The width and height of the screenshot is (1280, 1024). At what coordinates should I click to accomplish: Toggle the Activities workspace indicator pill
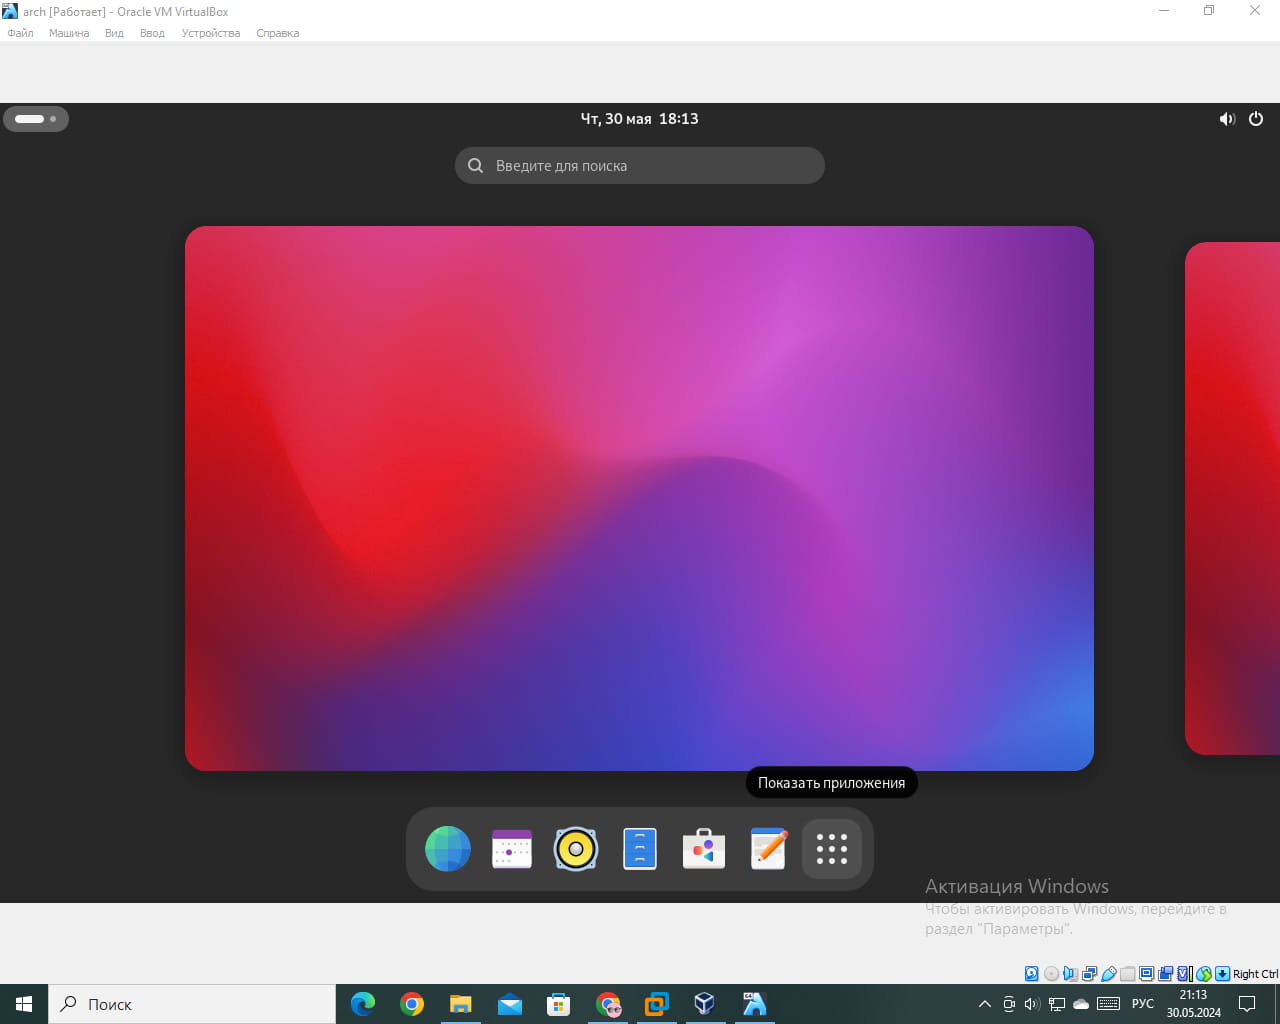(36, 119)
